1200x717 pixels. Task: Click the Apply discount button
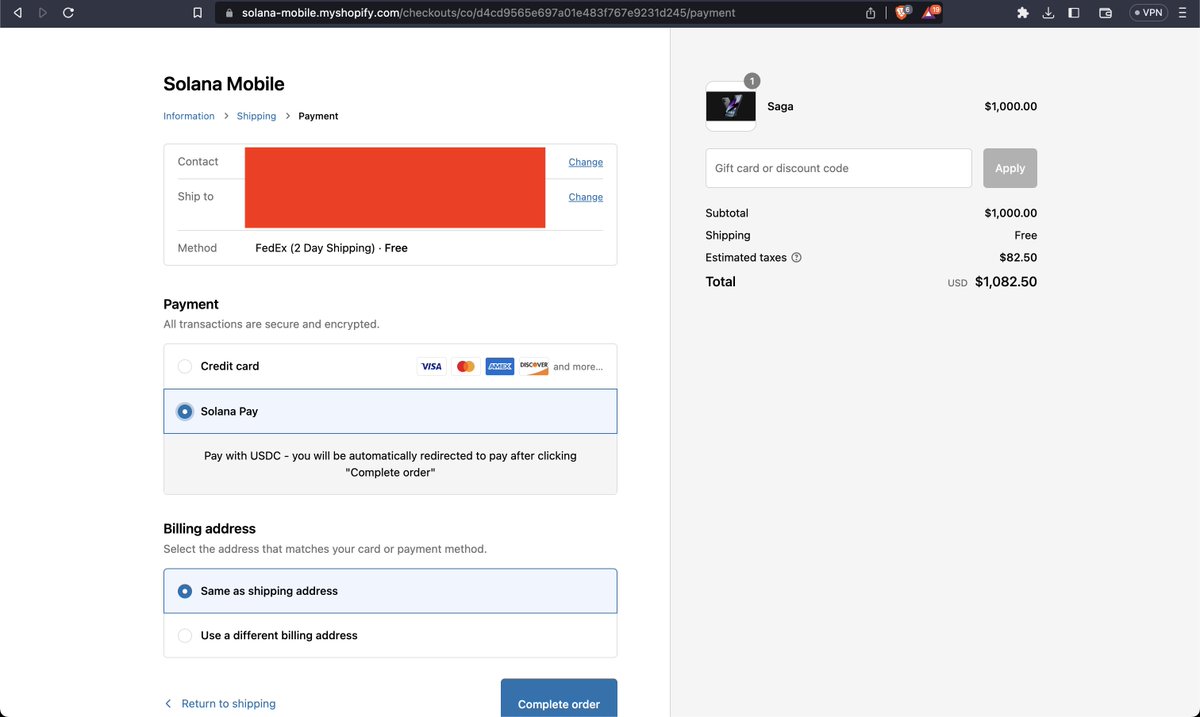click(x=1010, y=168)
